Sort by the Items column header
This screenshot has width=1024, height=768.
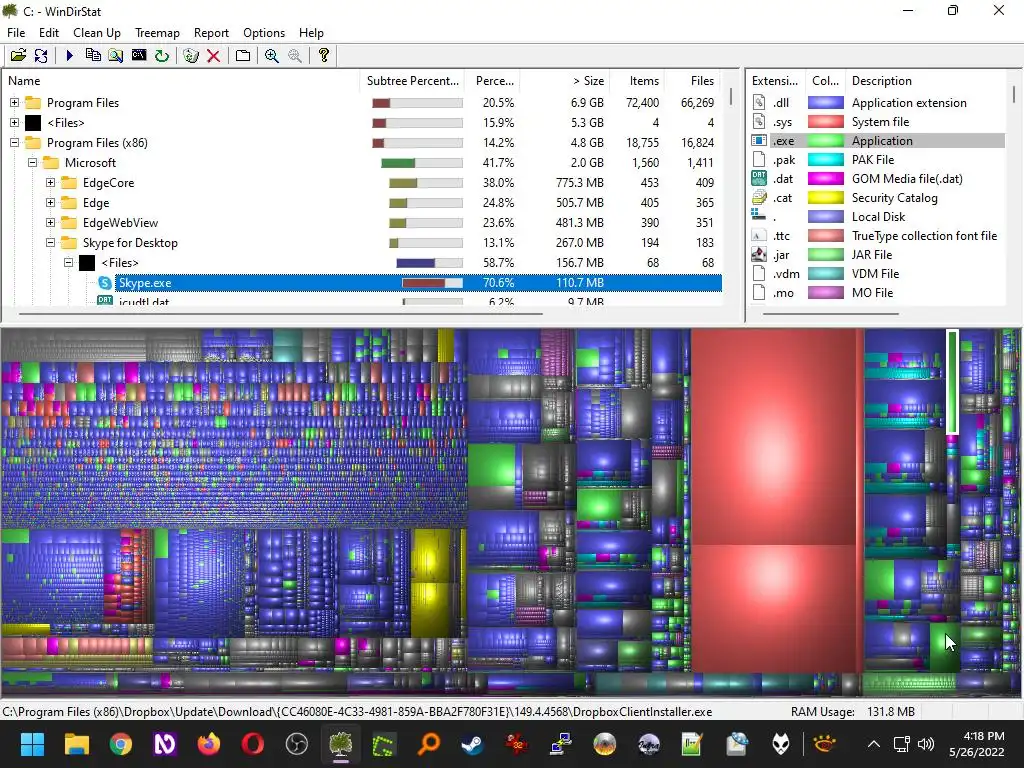637,81
